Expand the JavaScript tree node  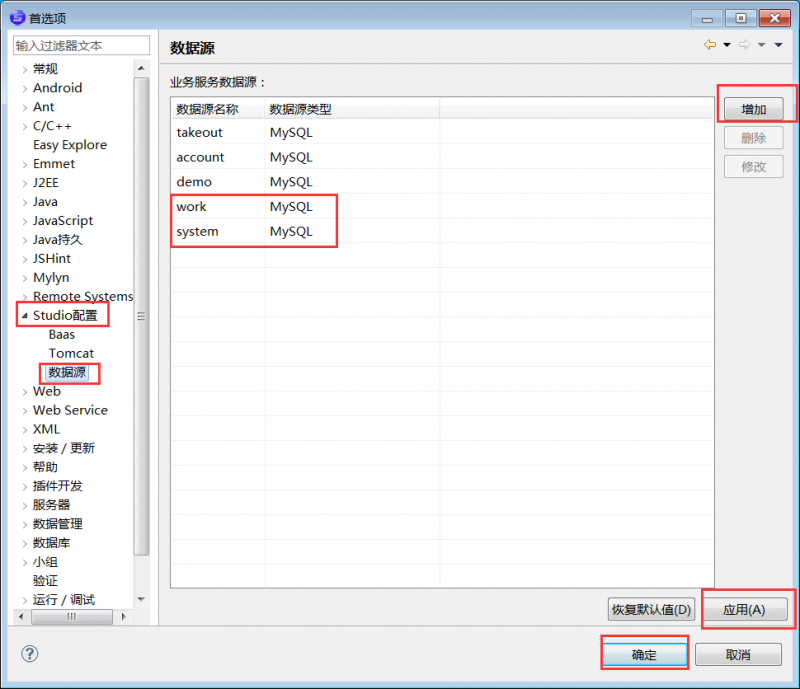[24, 221]
